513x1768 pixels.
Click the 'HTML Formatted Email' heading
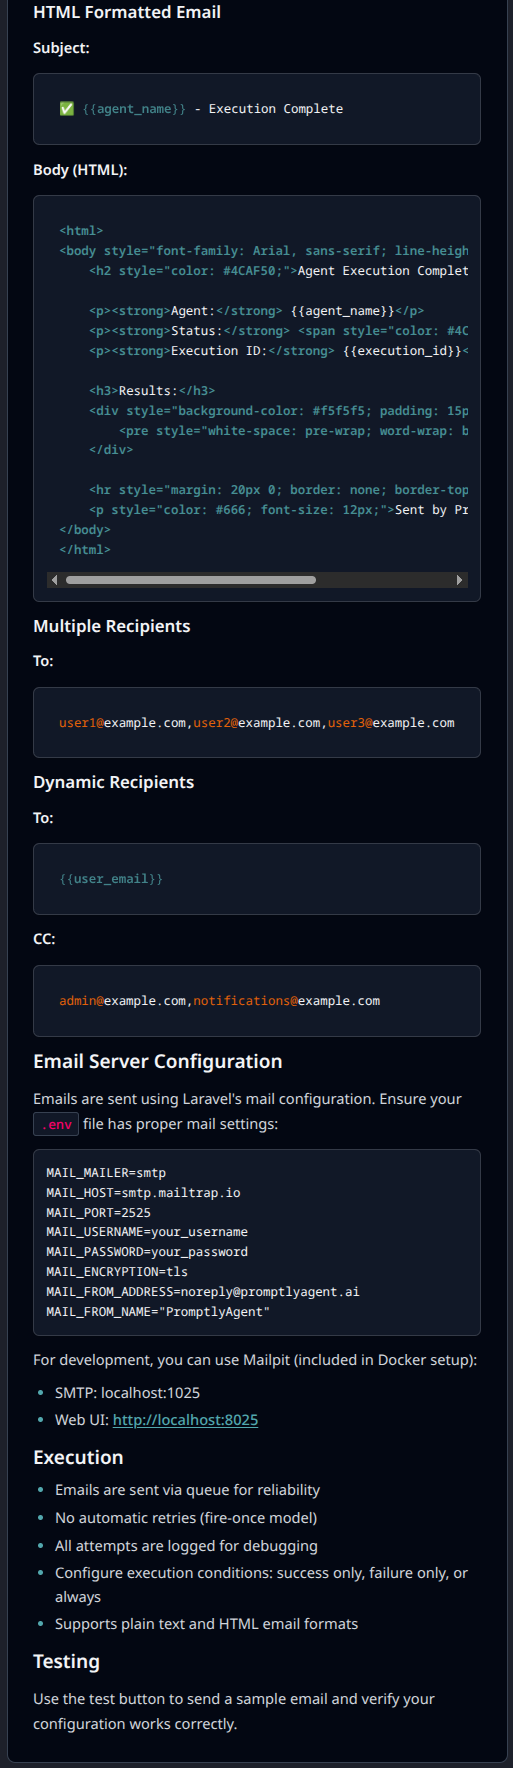click(x=127, y=12)
